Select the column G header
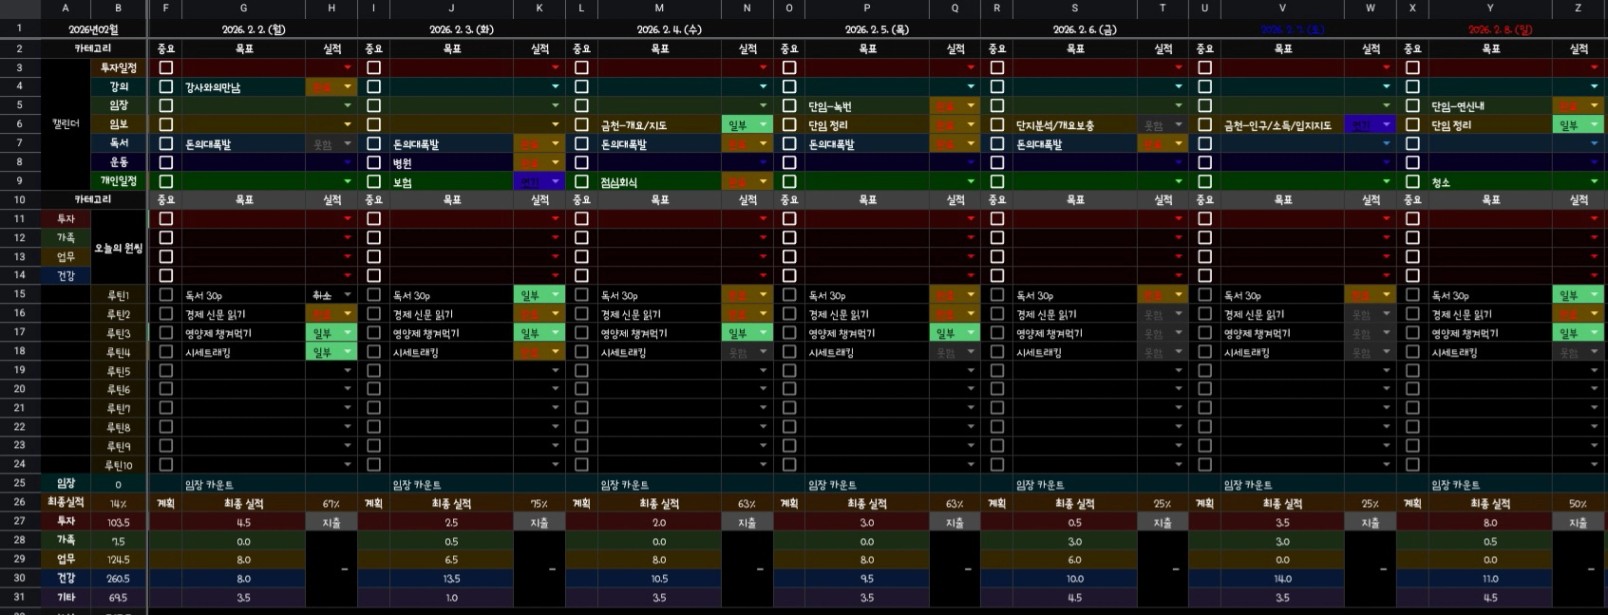1608x615 pixels. pos(243,8)
